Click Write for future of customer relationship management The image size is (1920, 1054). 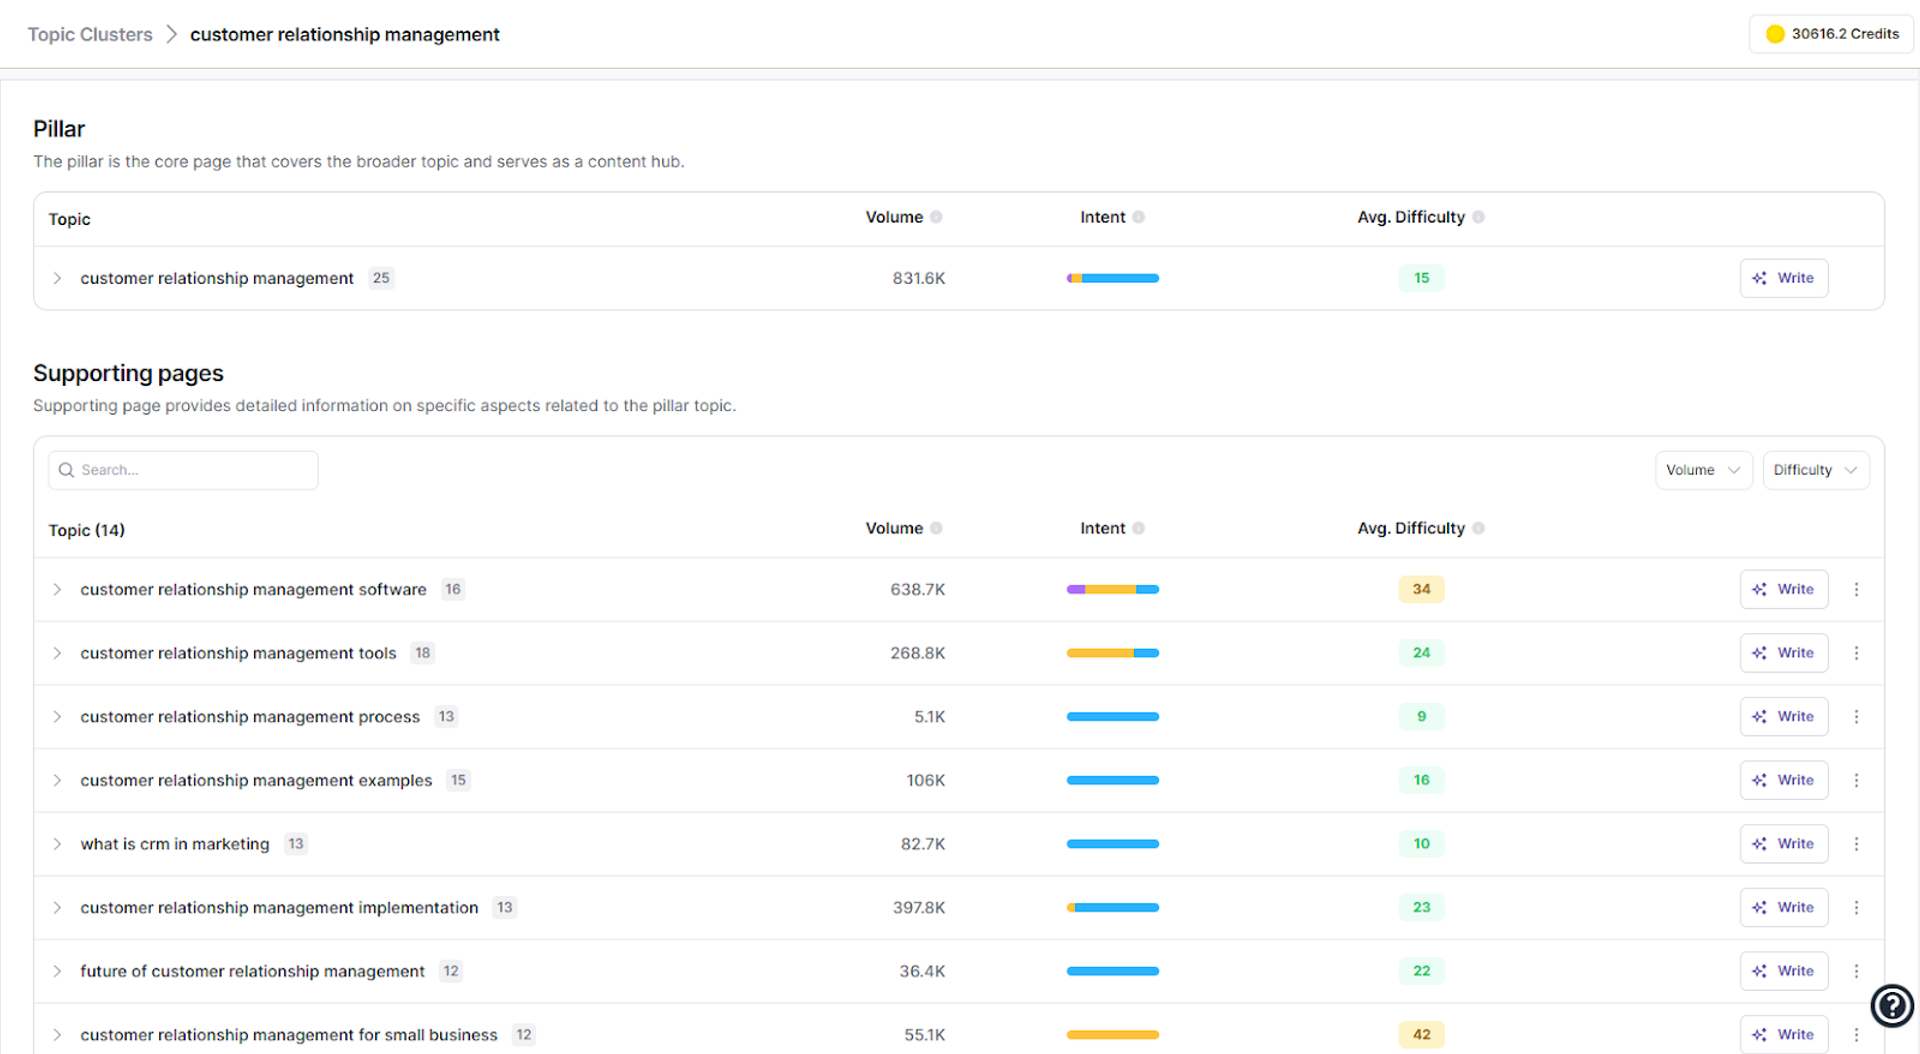[x=1783, y=971]
